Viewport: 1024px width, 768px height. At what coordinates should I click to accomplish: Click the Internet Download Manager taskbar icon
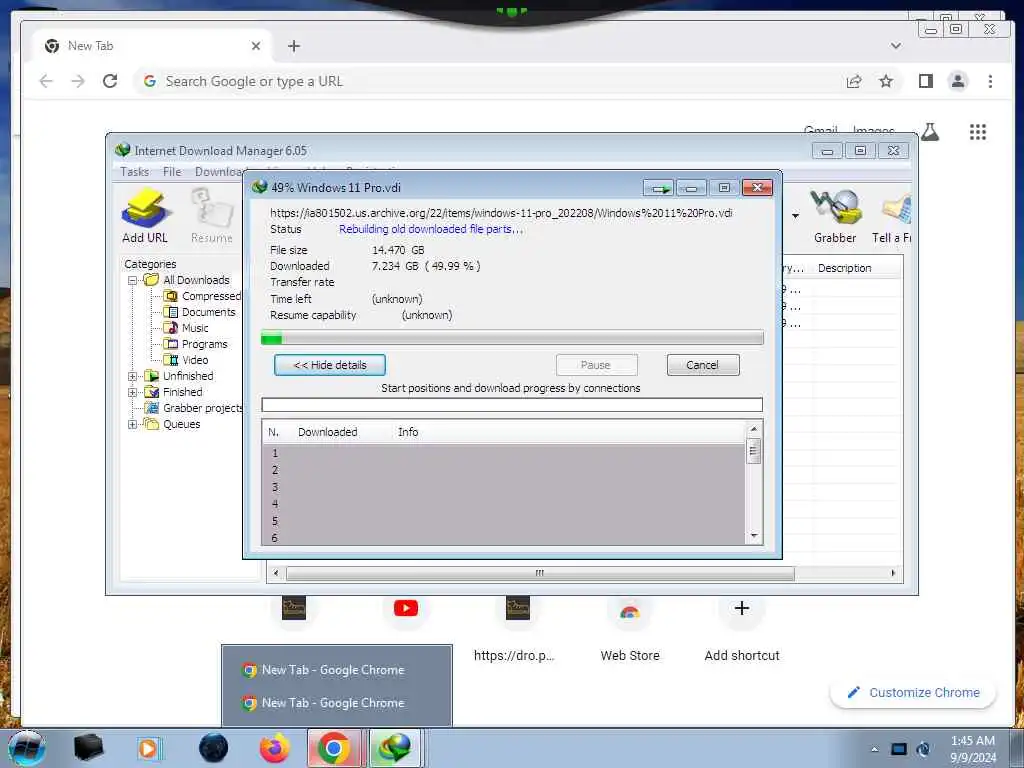click(396, 748)
